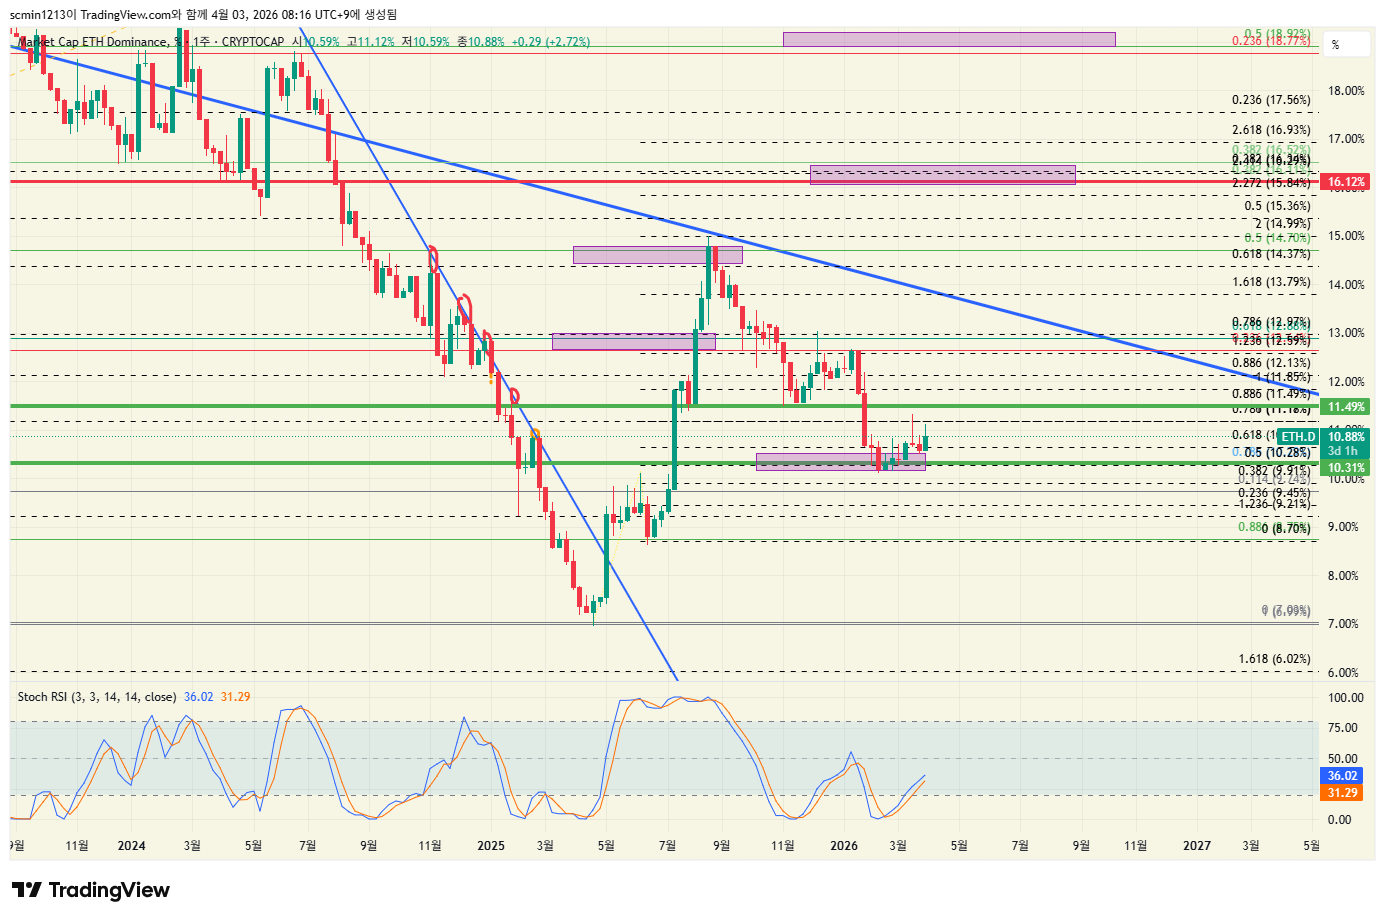The height and width of the screenshot is (920, 1385).
Task: Click the green 10.31% price label
Action: tap(1345, 468)
